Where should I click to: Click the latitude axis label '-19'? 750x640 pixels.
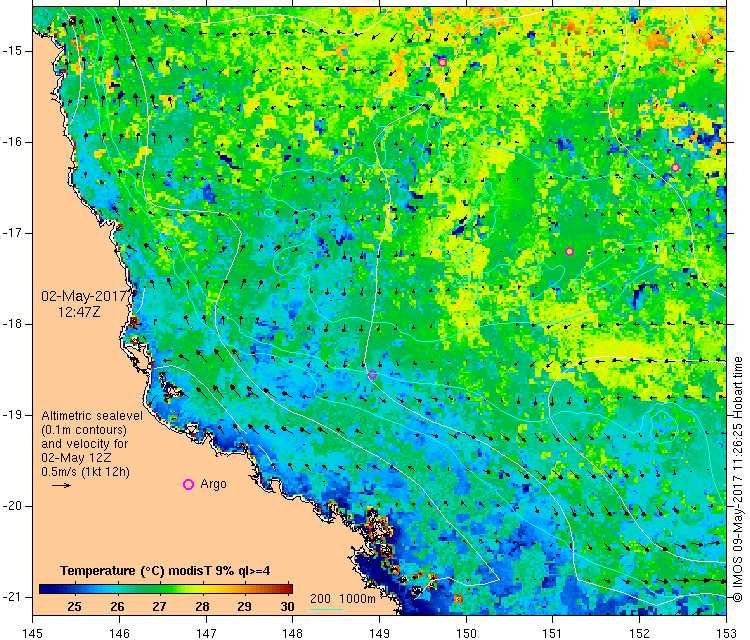point(11,415)
